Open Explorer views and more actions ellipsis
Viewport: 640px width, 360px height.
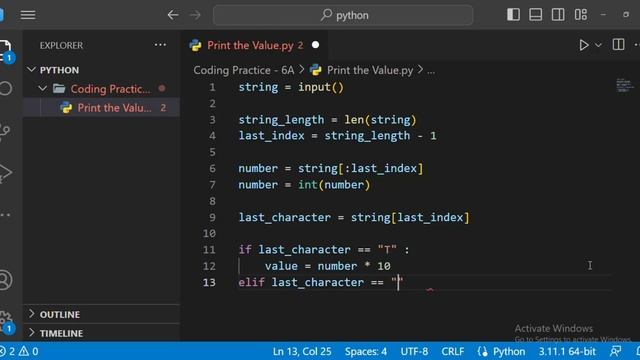(160, 45)
